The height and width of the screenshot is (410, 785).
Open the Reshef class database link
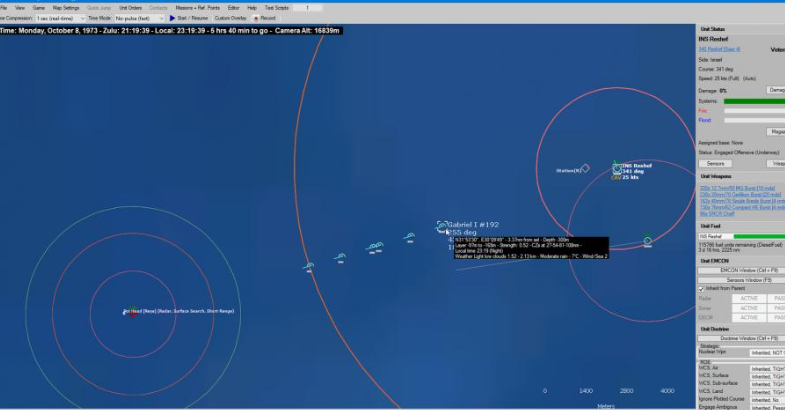pyautogui.click(x=719, y=49)
